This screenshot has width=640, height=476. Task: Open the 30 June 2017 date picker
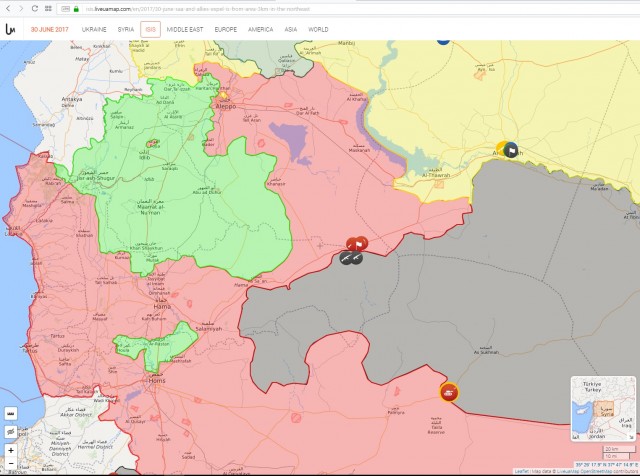coord(47,30)
